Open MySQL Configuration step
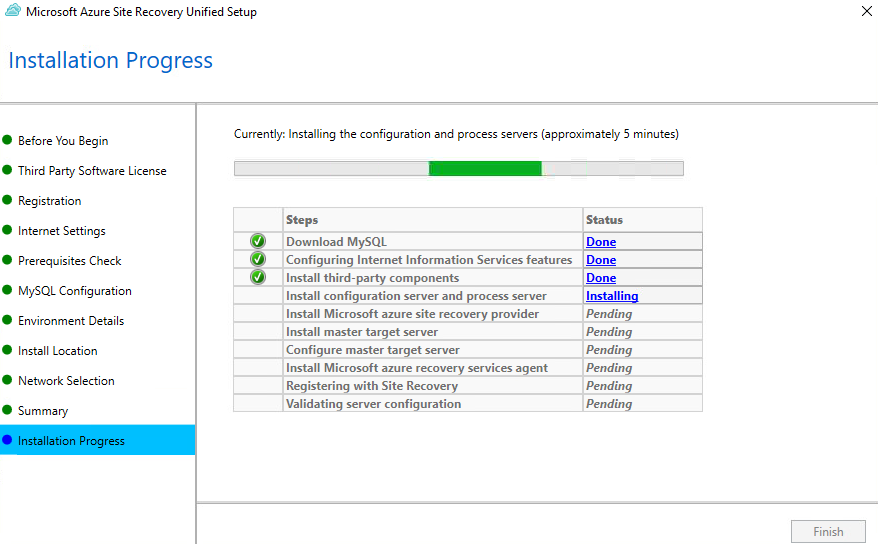Screen dimensions: 878x544 [x=74, y=291]
